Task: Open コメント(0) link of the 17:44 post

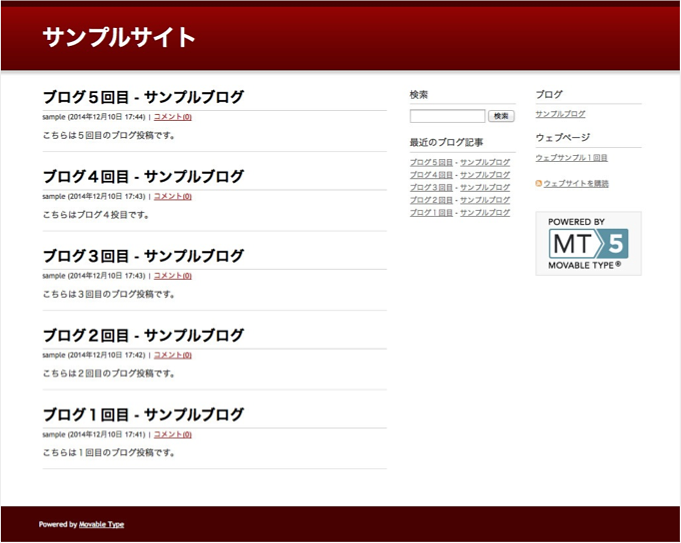Action: (173, 117)
